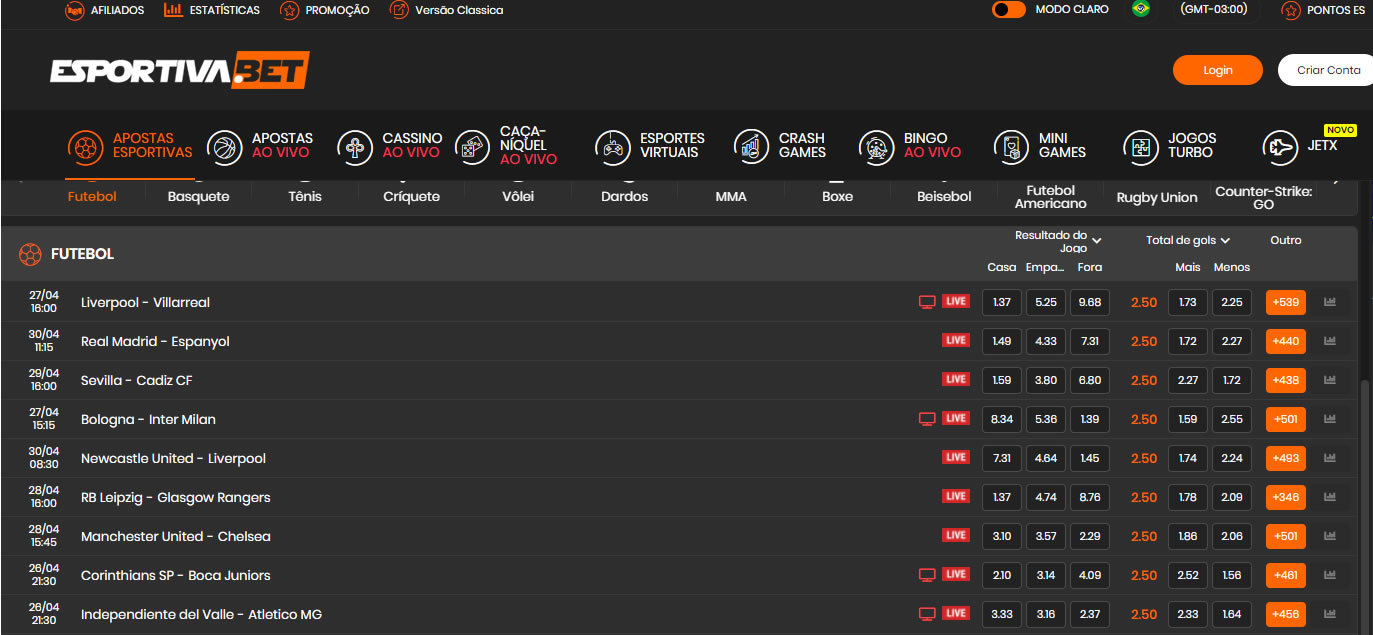Click the LIVE badge for Sevilla - Cadiz CF
1373x635 pixels.
coord(956,379)
